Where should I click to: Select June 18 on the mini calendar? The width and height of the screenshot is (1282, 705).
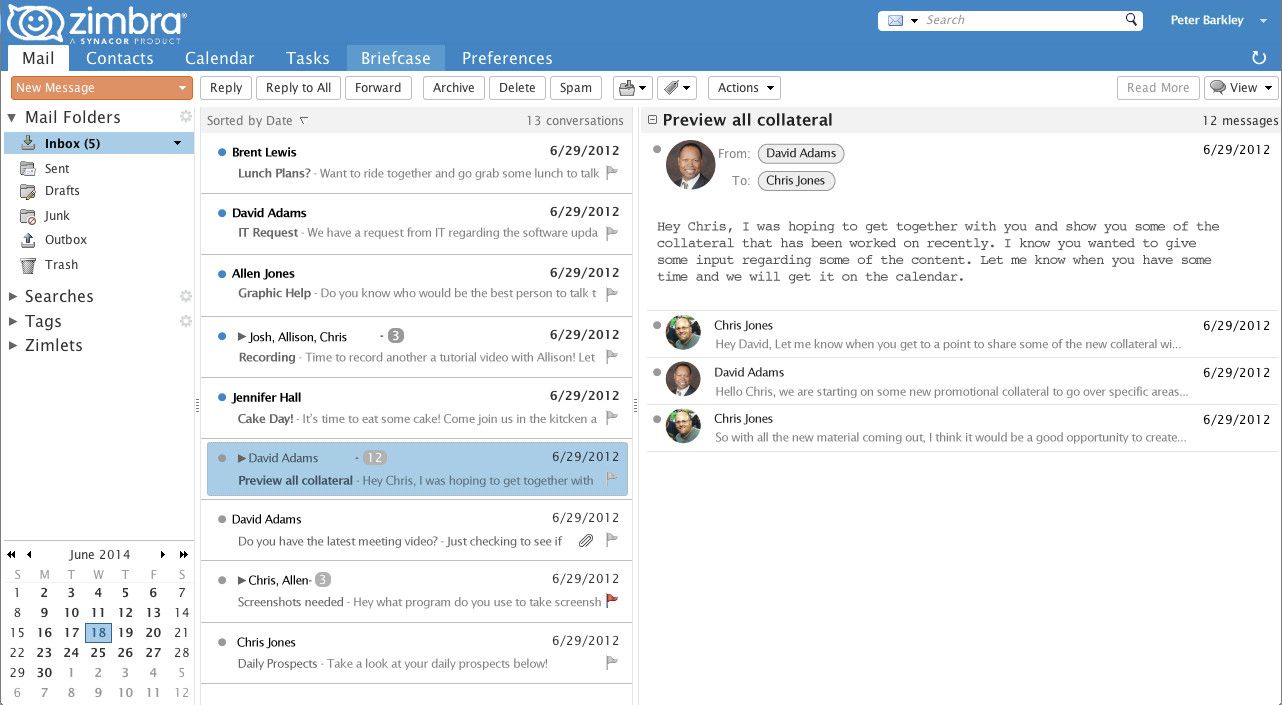click(98, 632)
